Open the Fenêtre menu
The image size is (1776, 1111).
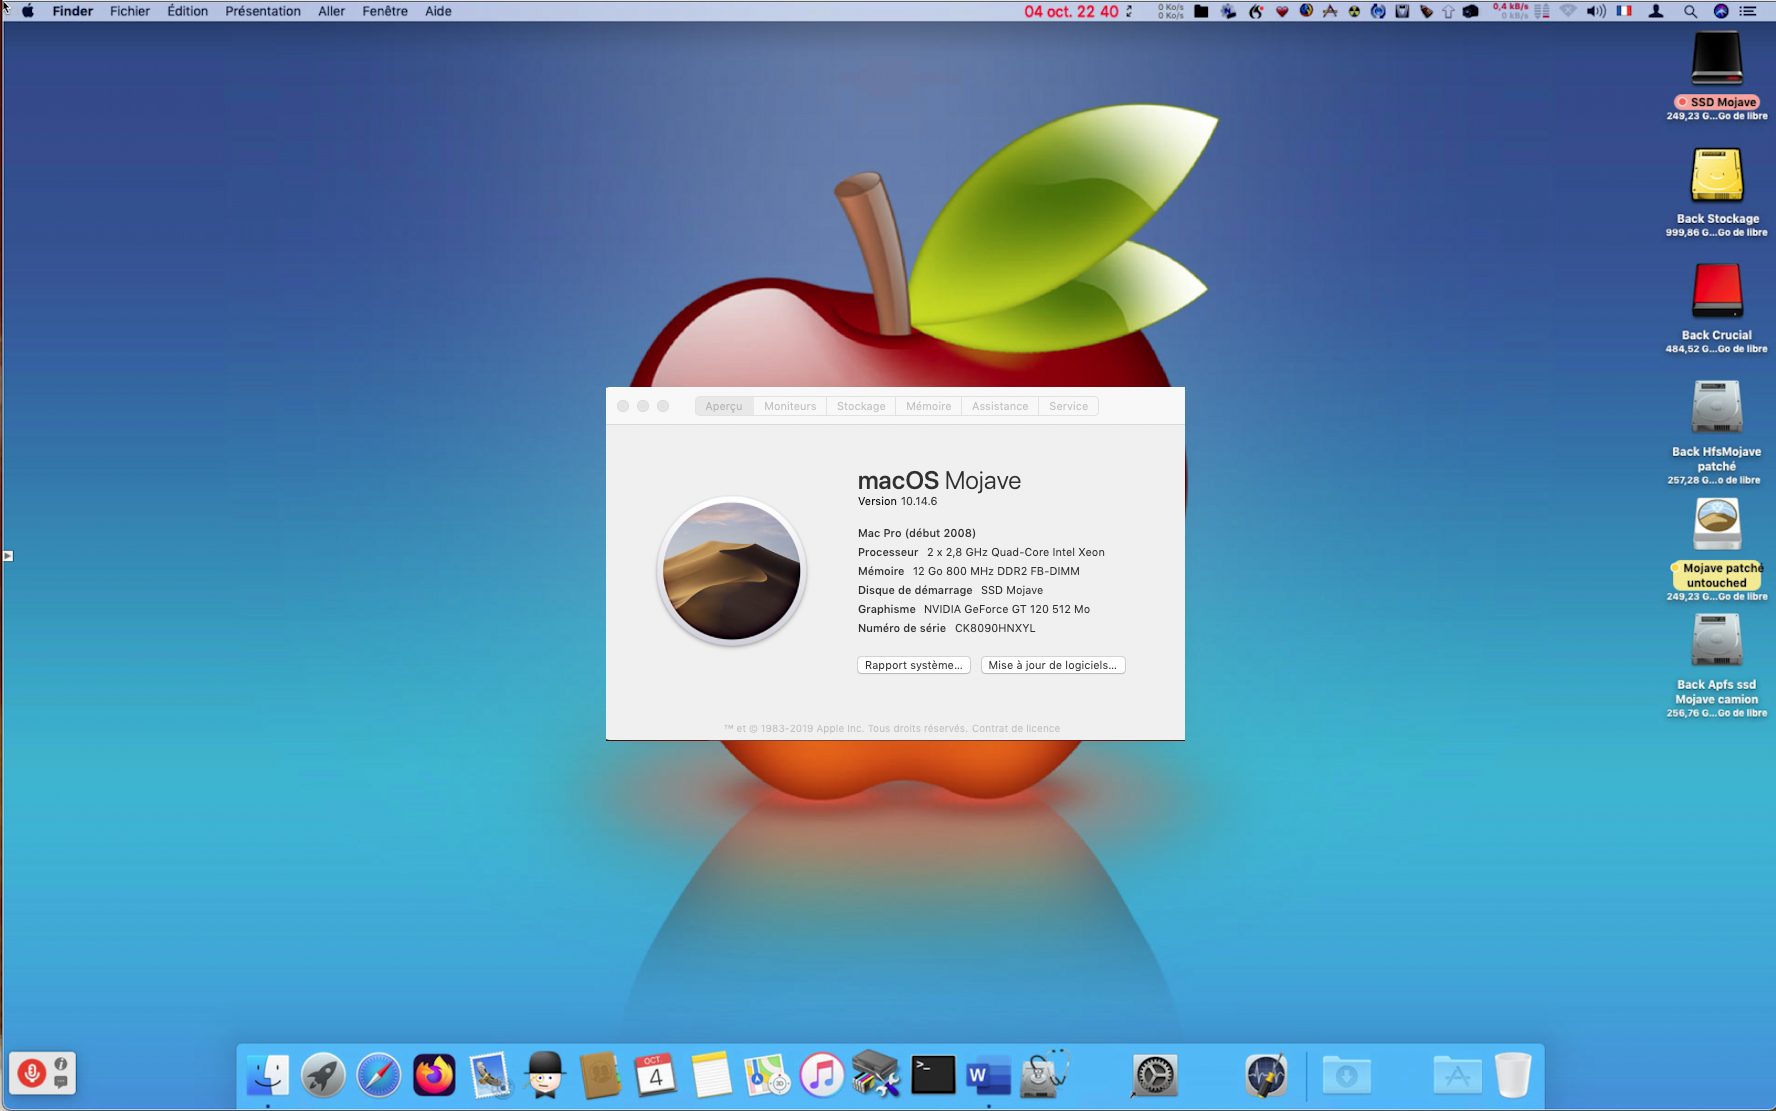(385, 11)
